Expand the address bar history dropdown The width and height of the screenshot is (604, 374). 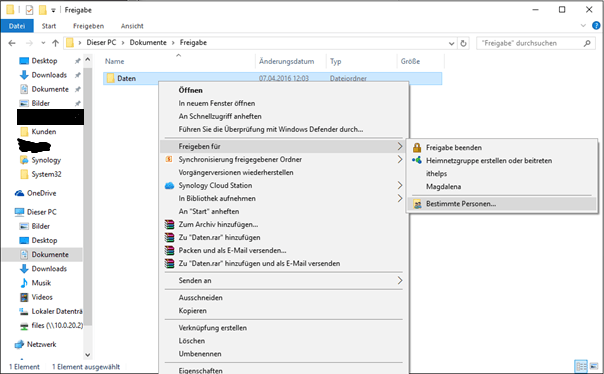tap(451, 44)
